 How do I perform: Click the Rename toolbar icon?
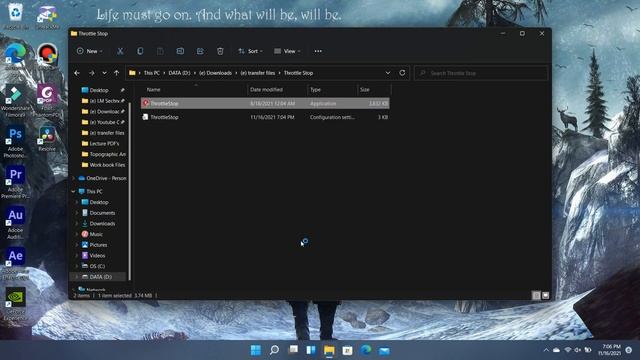[x=180, y=51]
